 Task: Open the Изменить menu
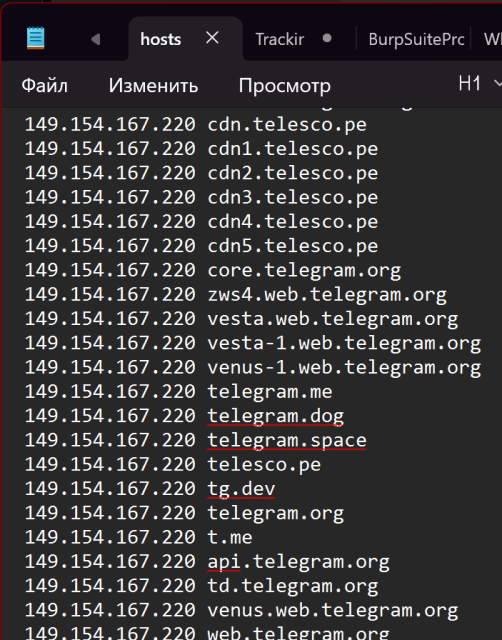click(x=153, y=85)
